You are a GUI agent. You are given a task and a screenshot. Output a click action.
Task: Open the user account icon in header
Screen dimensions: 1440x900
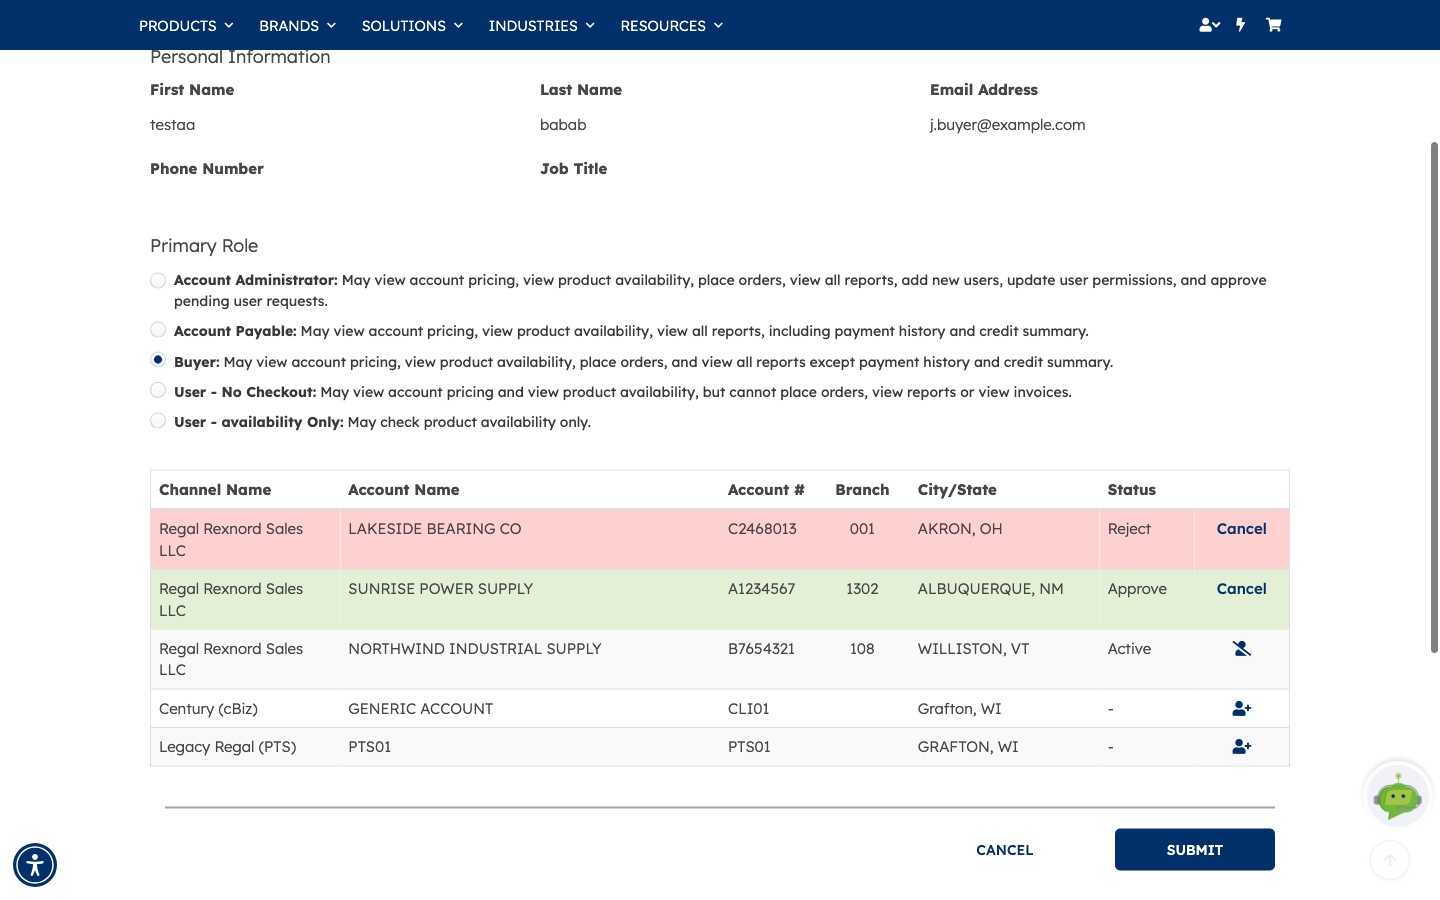pyautogui.click(x=1209, y=25)
